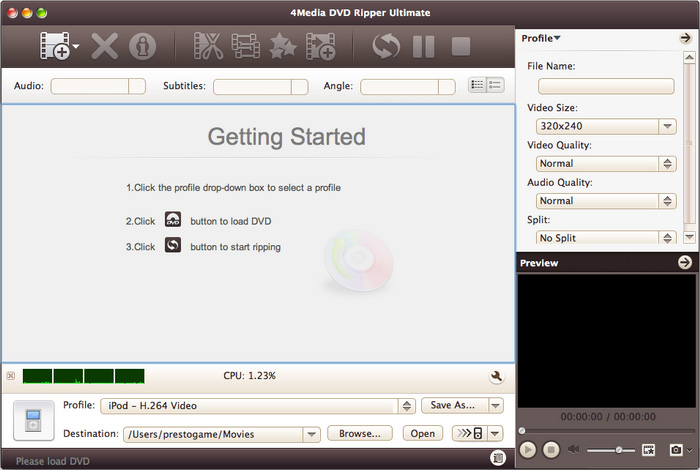This screenshot has height=470, width=700.
Task: Open the Info toolbar icon
Action: [x=143, y=46]
